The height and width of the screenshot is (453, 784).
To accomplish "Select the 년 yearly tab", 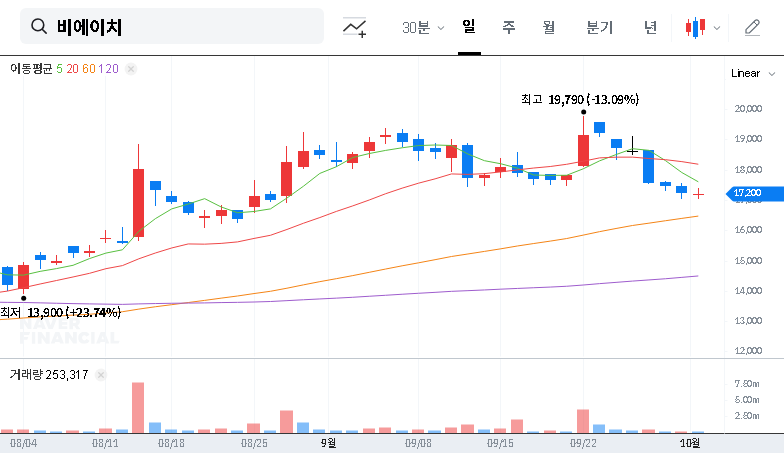I will tap(650, 27).
